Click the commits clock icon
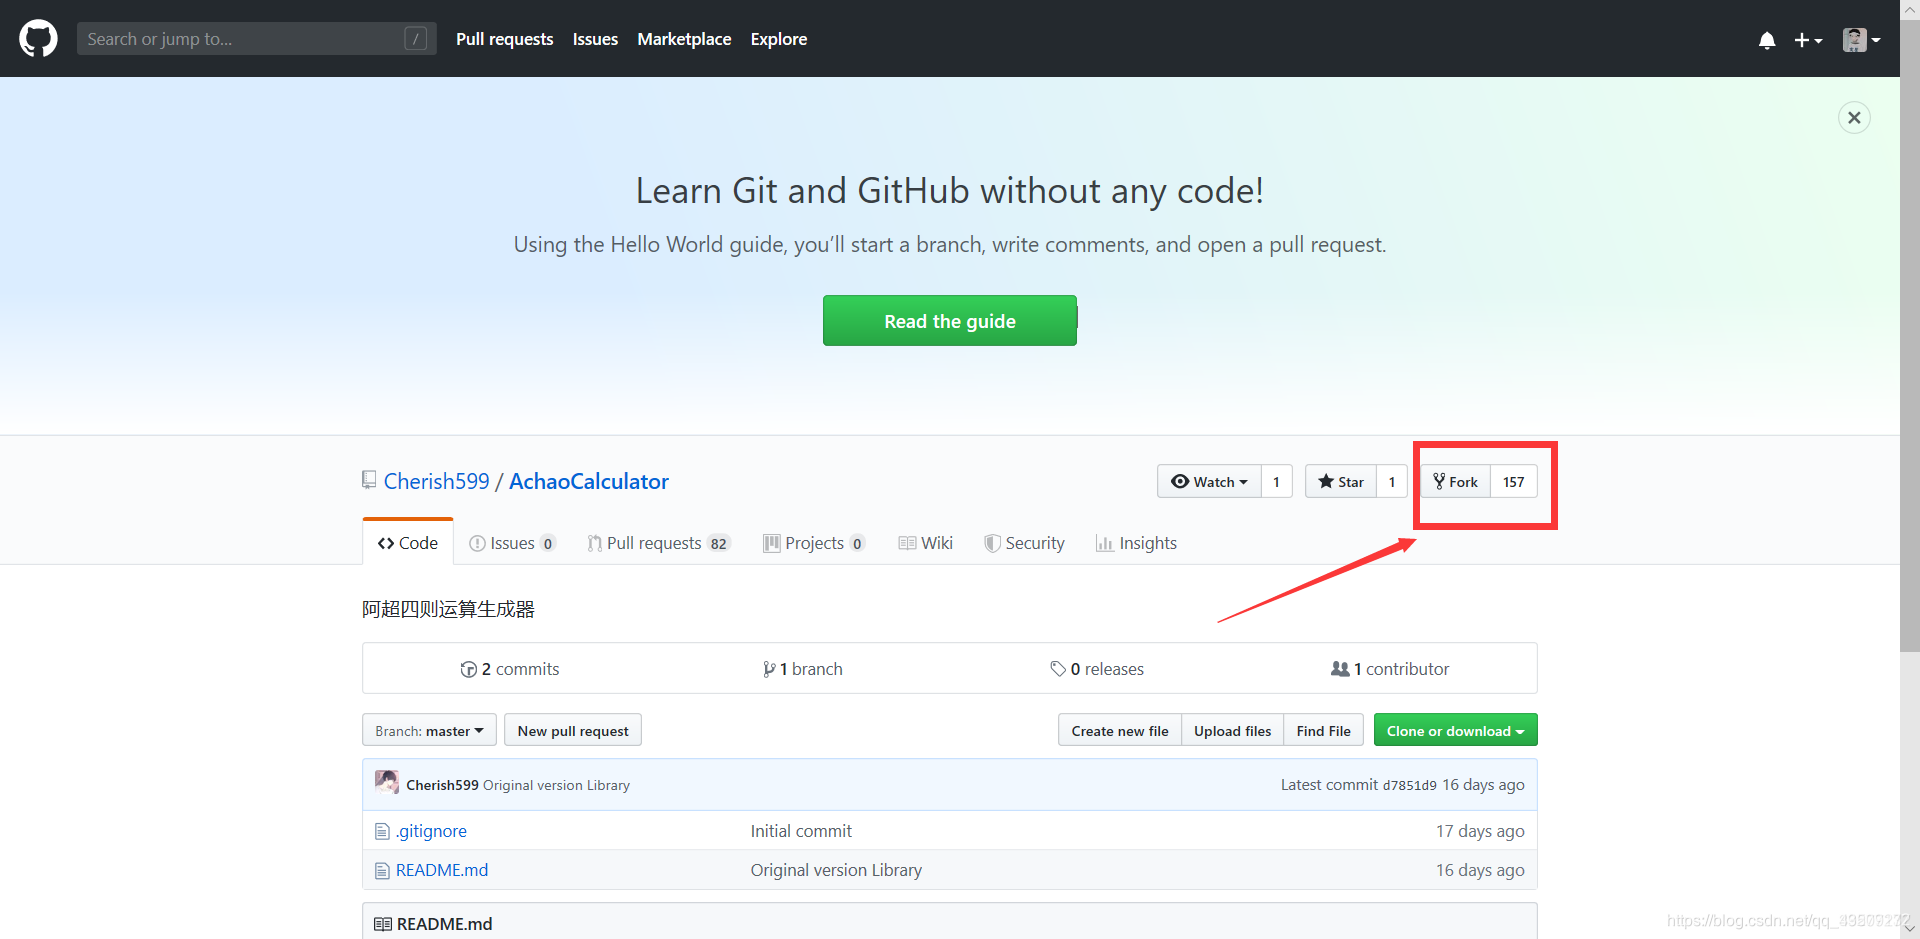The height and width of the screenshot is (939, 1920). 468,669
